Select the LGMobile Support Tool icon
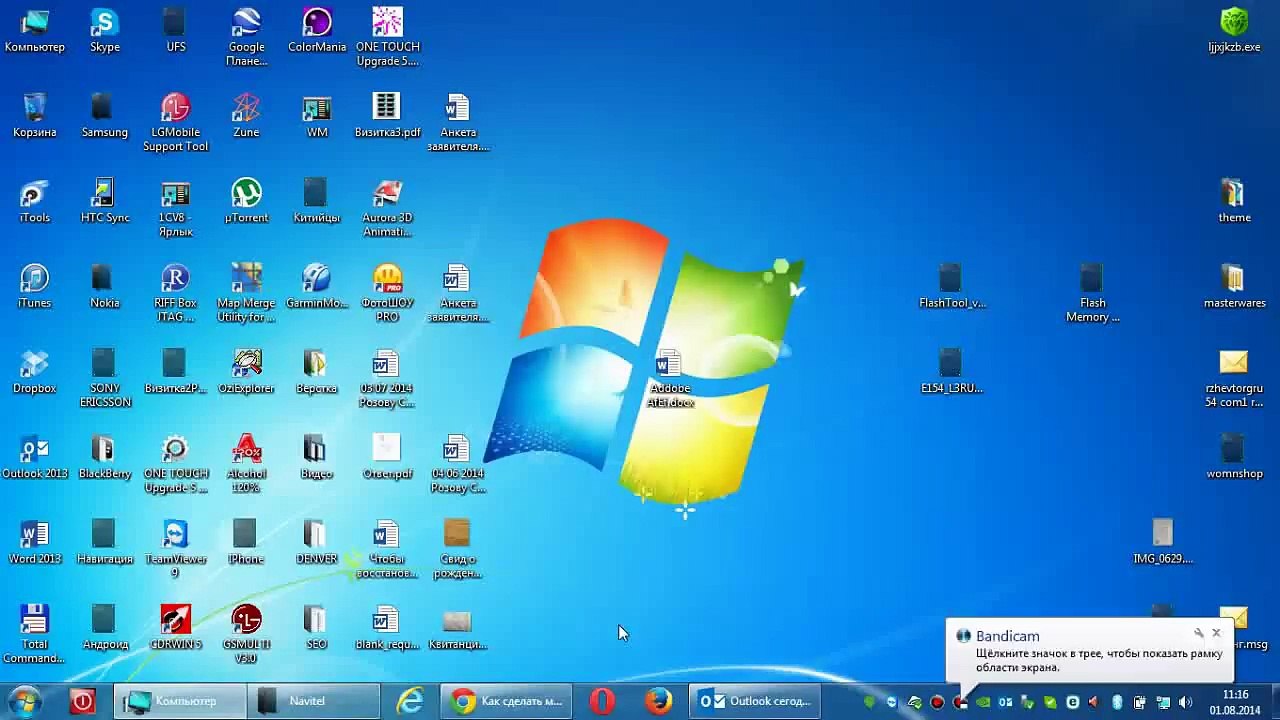Screen dimensions: 1280x720 [175, 122]
